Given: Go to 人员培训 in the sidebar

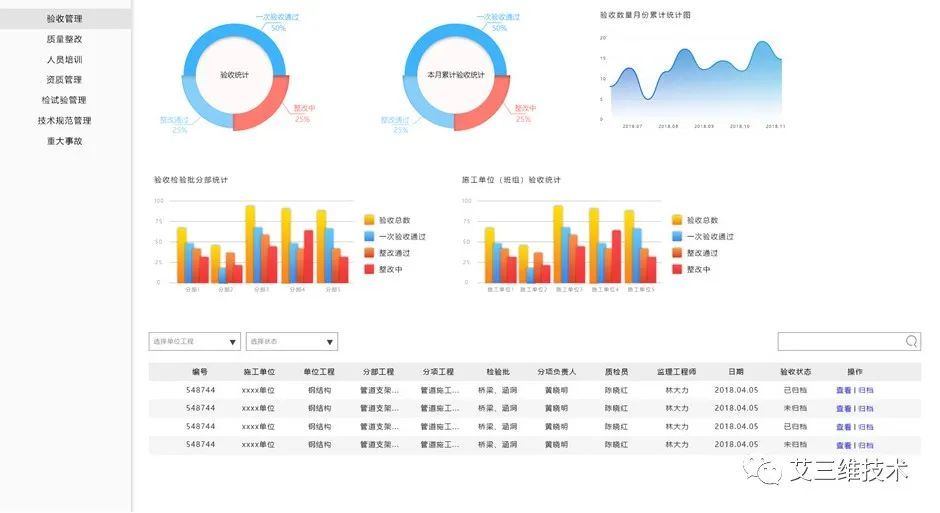Looking at the screenshot, I should (x=65, y=60).
